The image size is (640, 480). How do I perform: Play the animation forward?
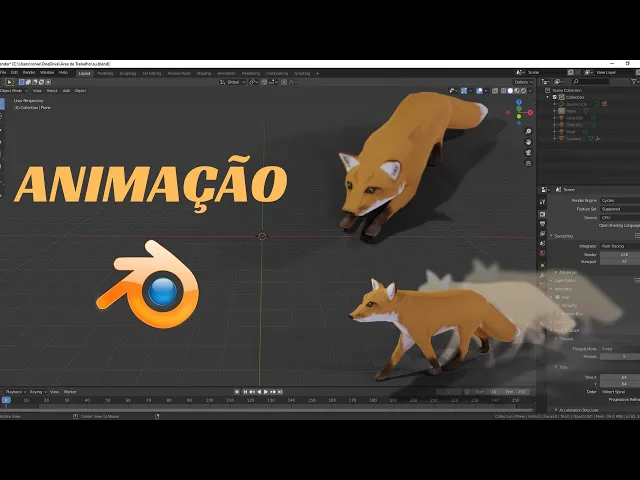[266, 391]
